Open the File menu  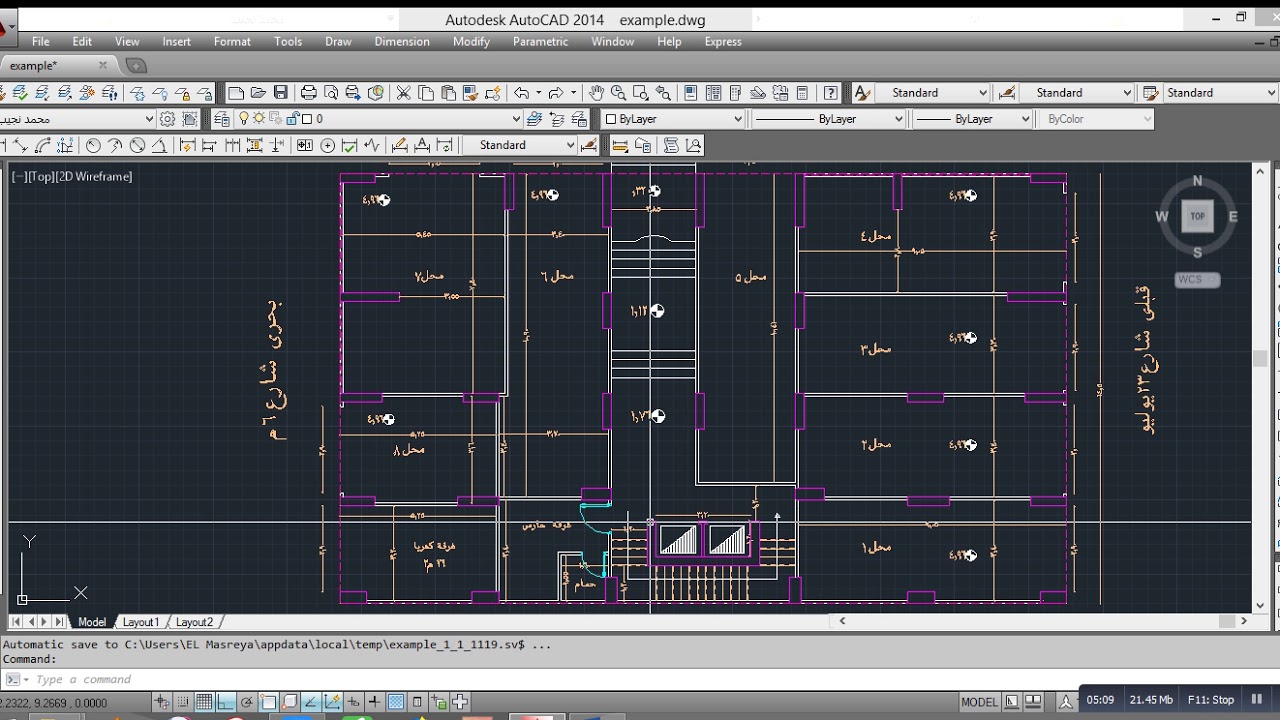(40, 42)
